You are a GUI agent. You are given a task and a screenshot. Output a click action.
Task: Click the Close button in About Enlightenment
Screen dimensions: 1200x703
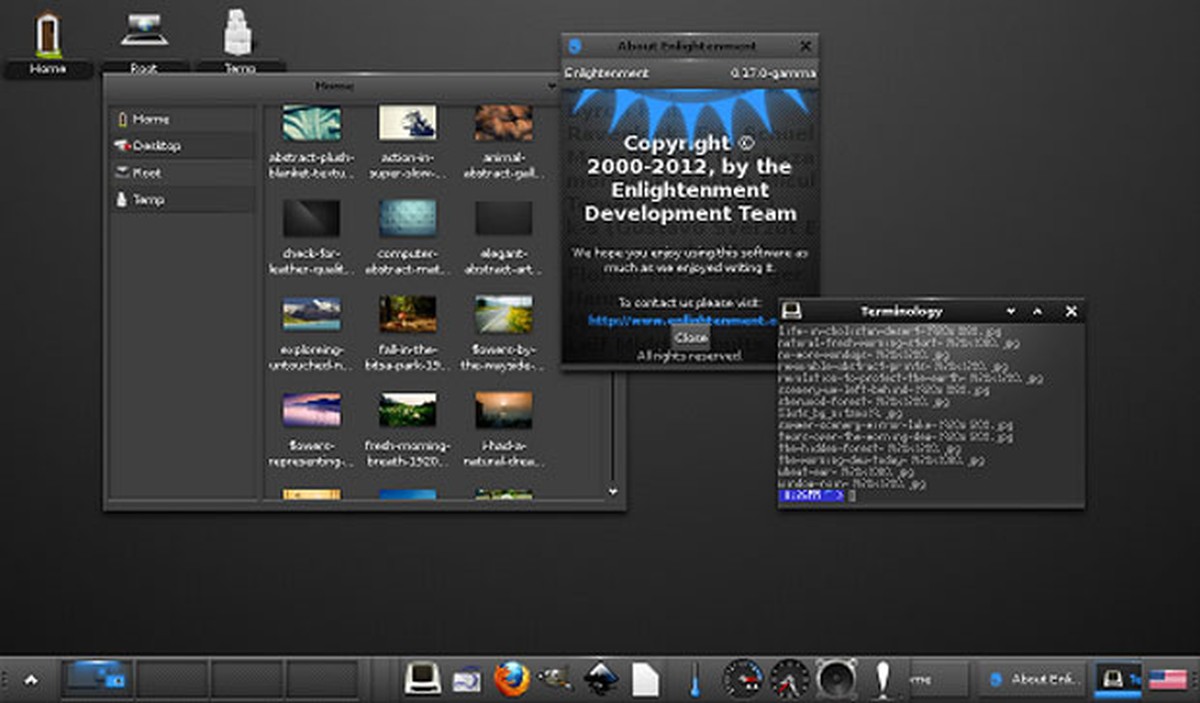690,339
